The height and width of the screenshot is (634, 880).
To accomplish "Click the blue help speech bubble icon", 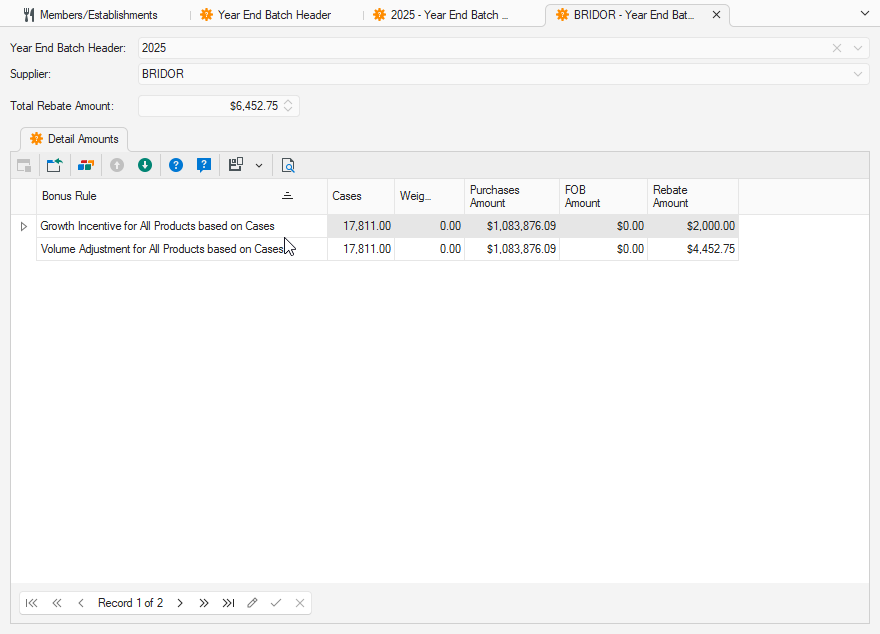I will click(x=204, y=165).
